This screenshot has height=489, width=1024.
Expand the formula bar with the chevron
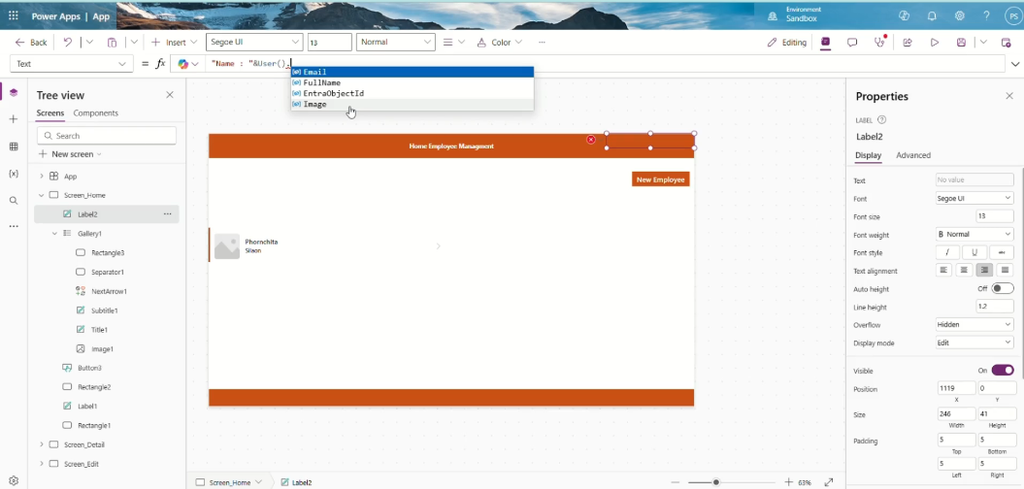(x=1015, y=64)
